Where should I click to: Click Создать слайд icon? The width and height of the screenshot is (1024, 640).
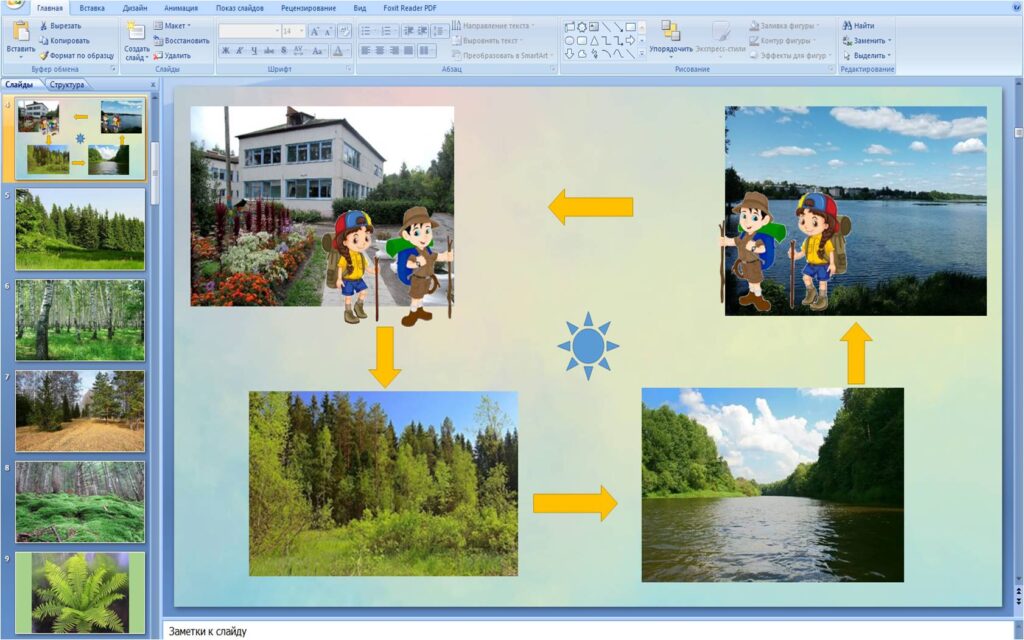click(x=136, y=32)
